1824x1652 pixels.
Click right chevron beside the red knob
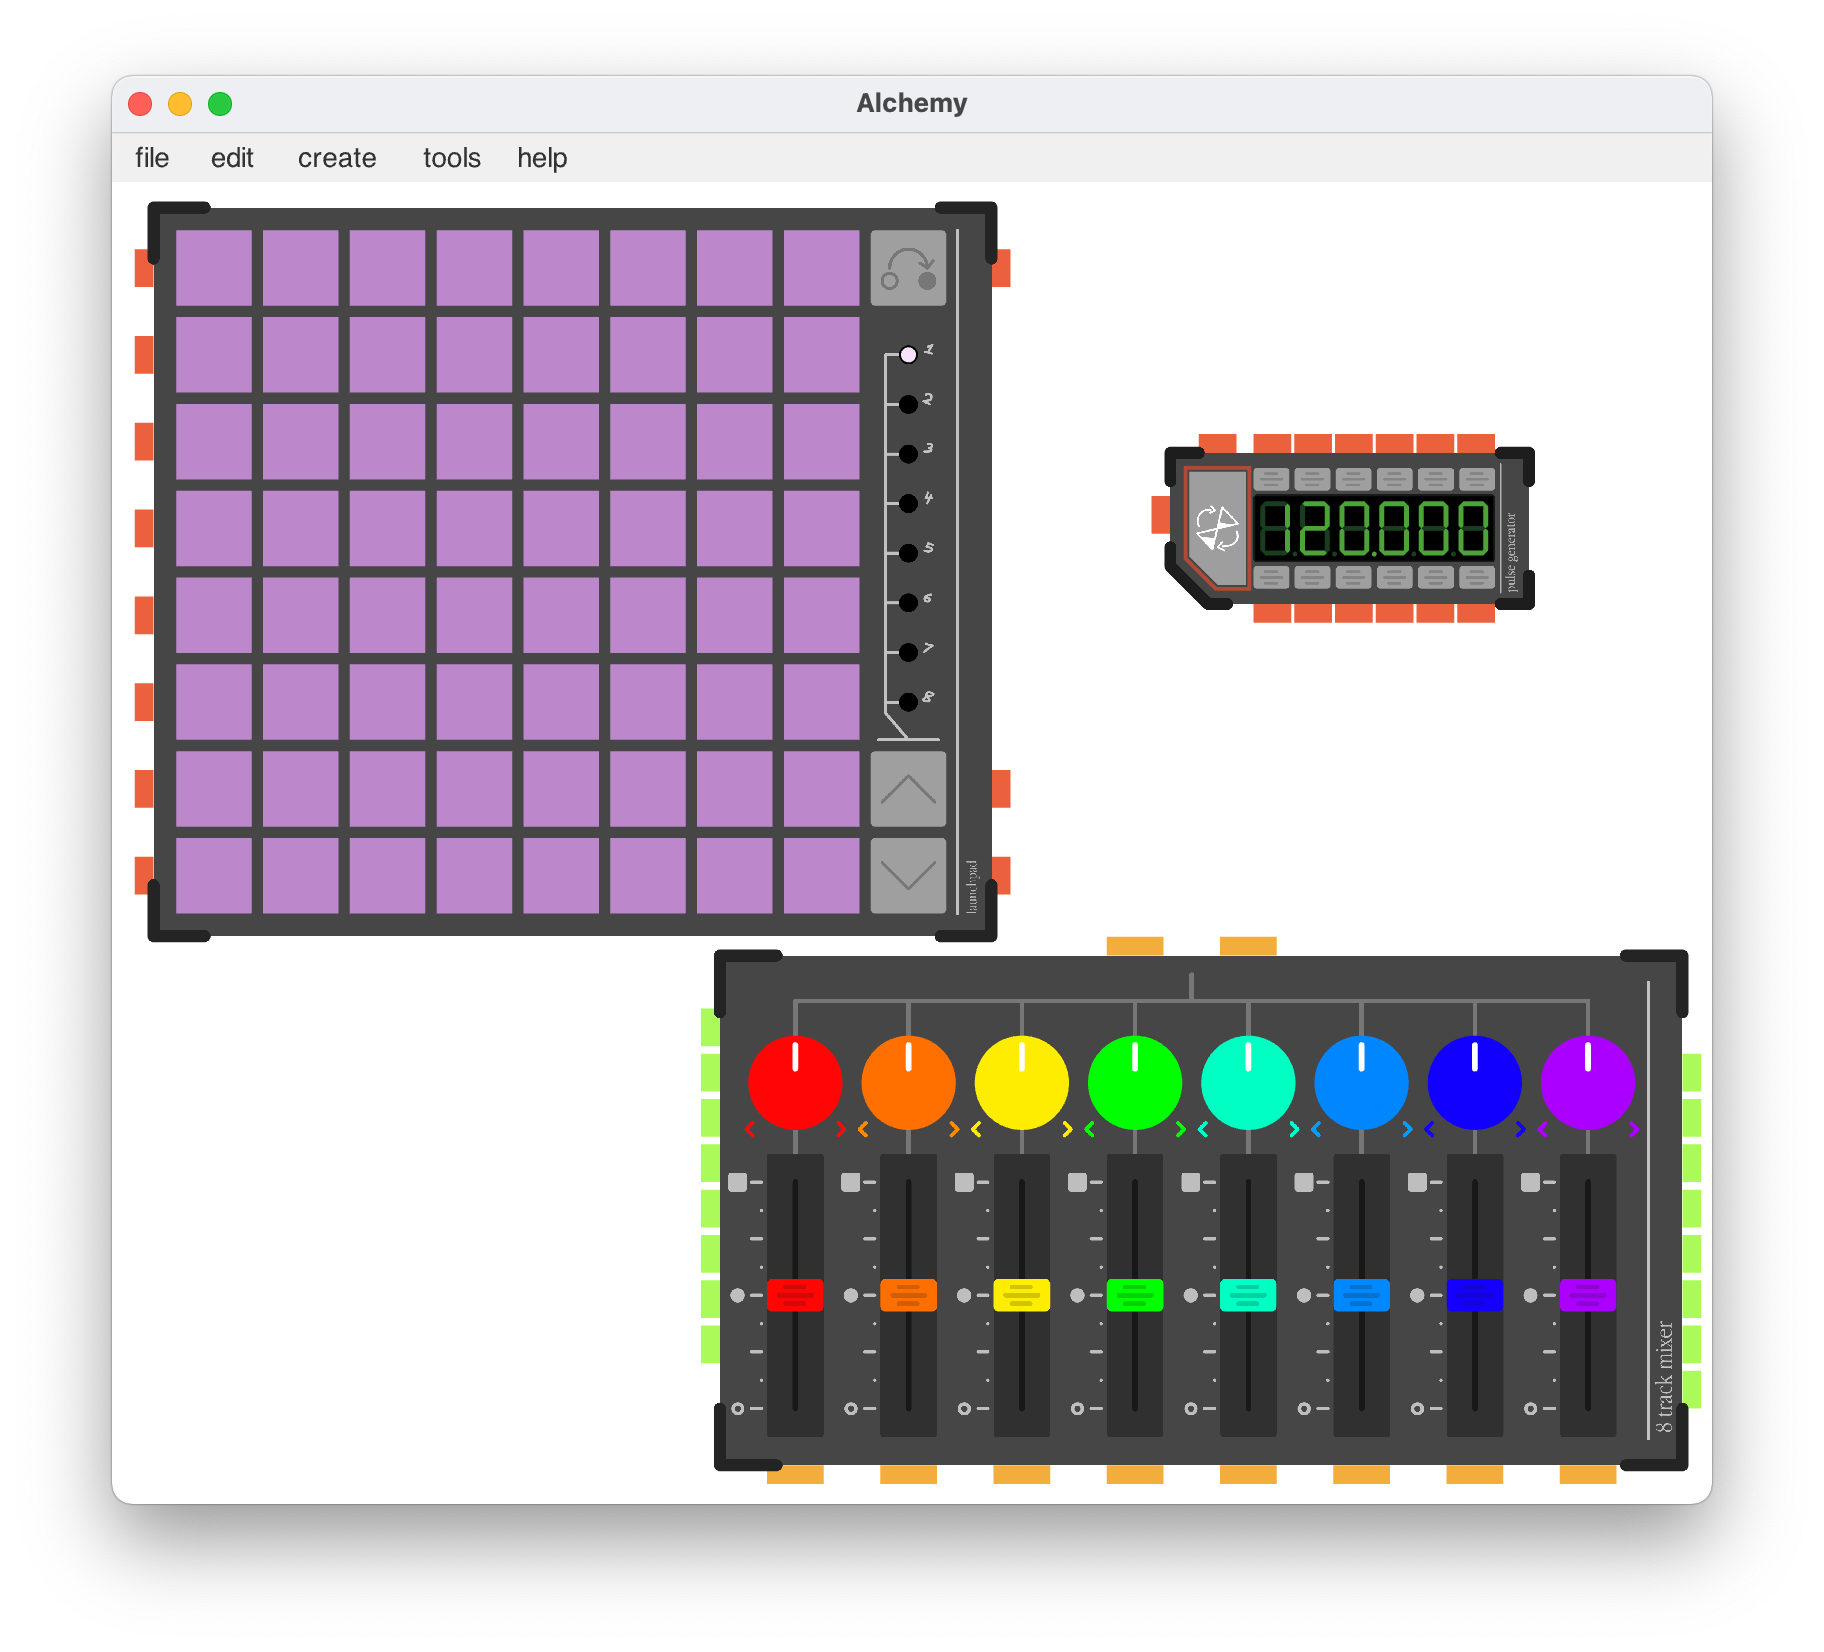tap(841, 1129)
